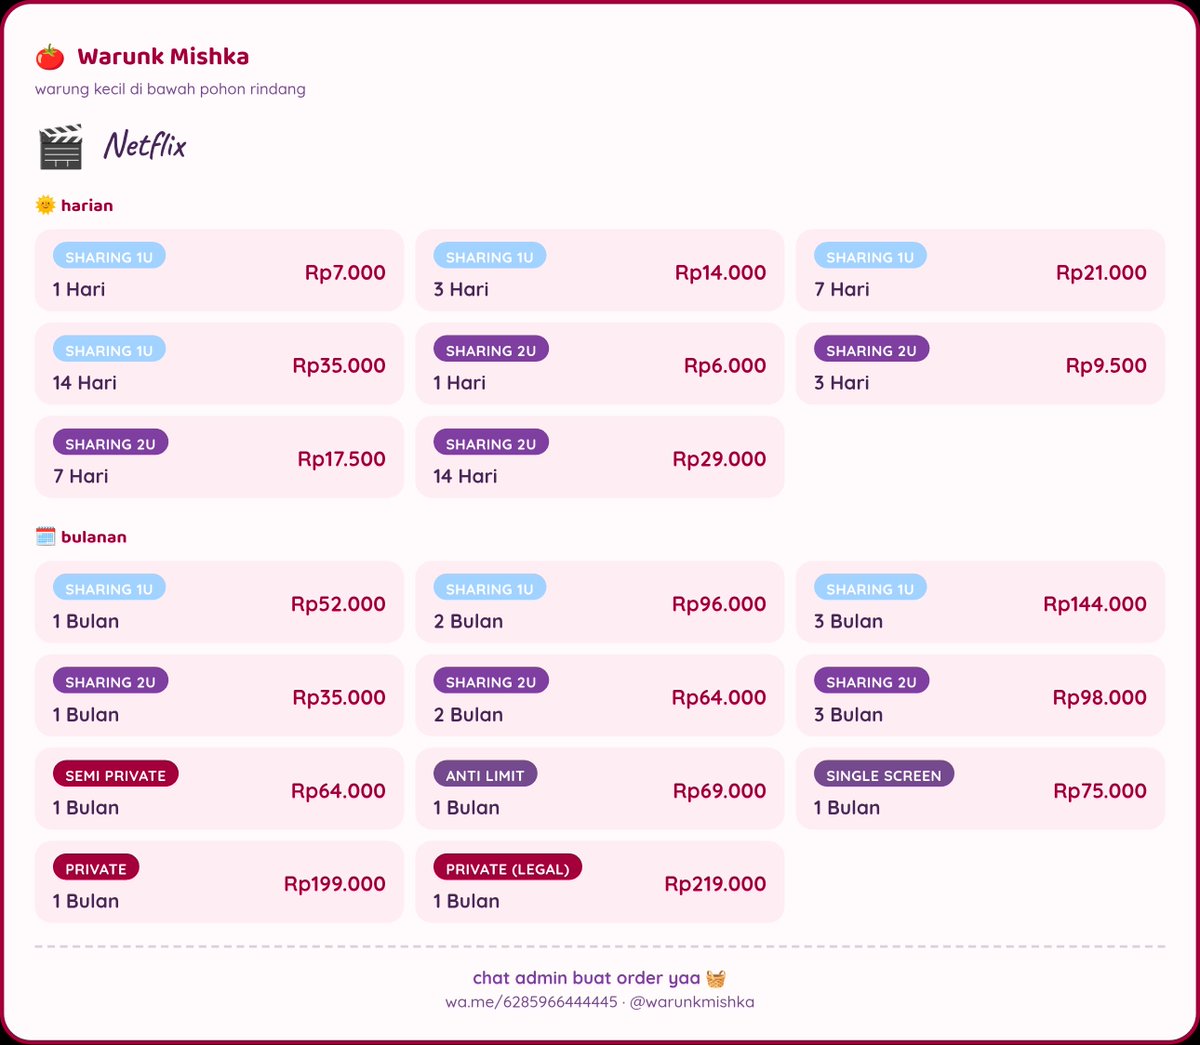
Task: Click the "Warunk Mishka" shop title
Action: click(x=163, y=57)
